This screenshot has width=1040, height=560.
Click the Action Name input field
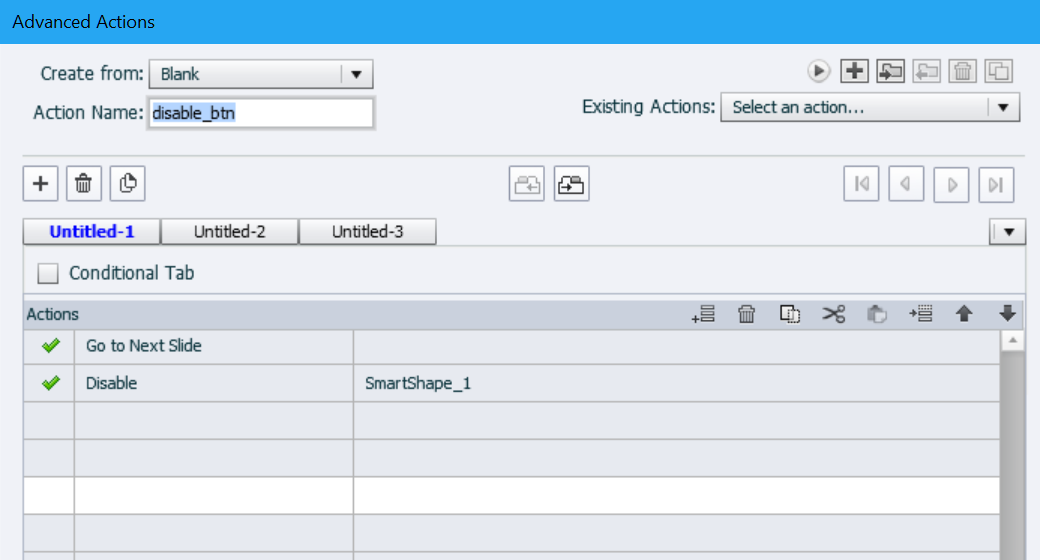(261, 113)
